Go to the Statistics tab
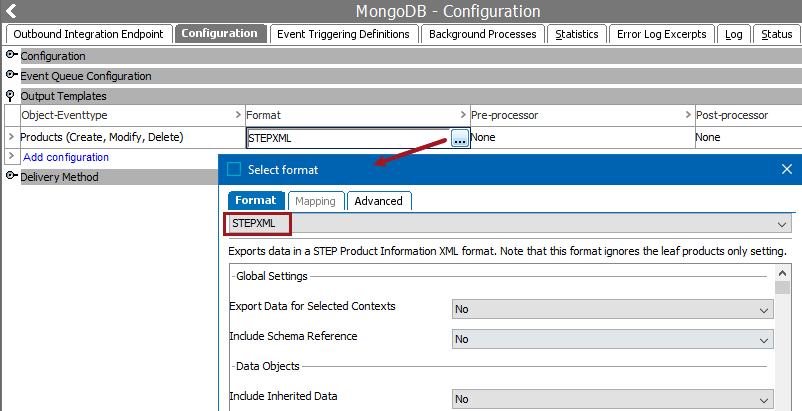This screenshot has height=411, width=802. (577, 34)
